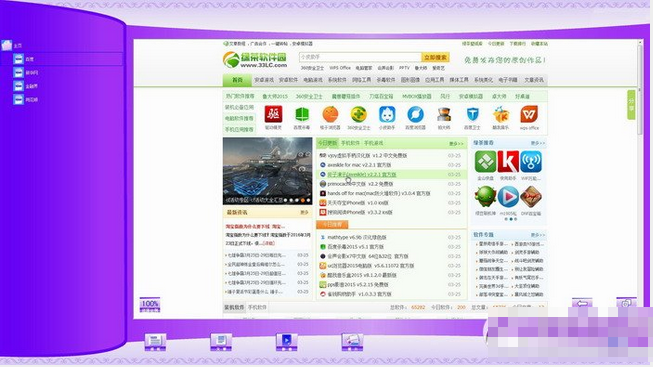The width and height of the screenshot is (653, 367).
Task: Select the orange carousel dot on banner
Action: coord(303,200)
